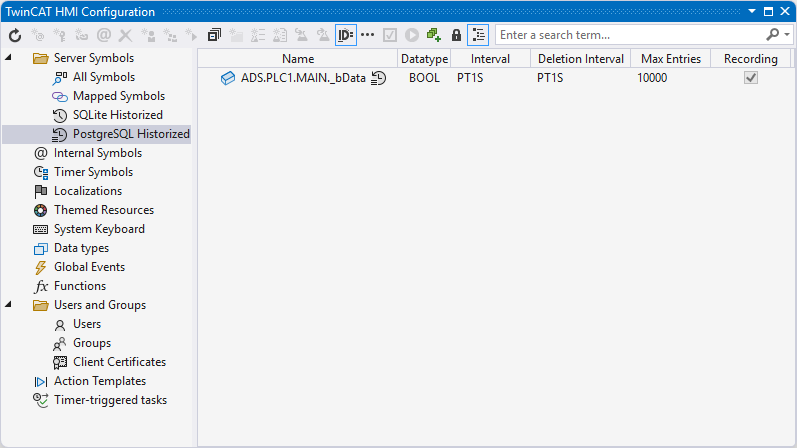Image resolution: width=797 pixels, height=448 pixels.
Task: Click the BOOL datatype cell
Action: point(424,78)
